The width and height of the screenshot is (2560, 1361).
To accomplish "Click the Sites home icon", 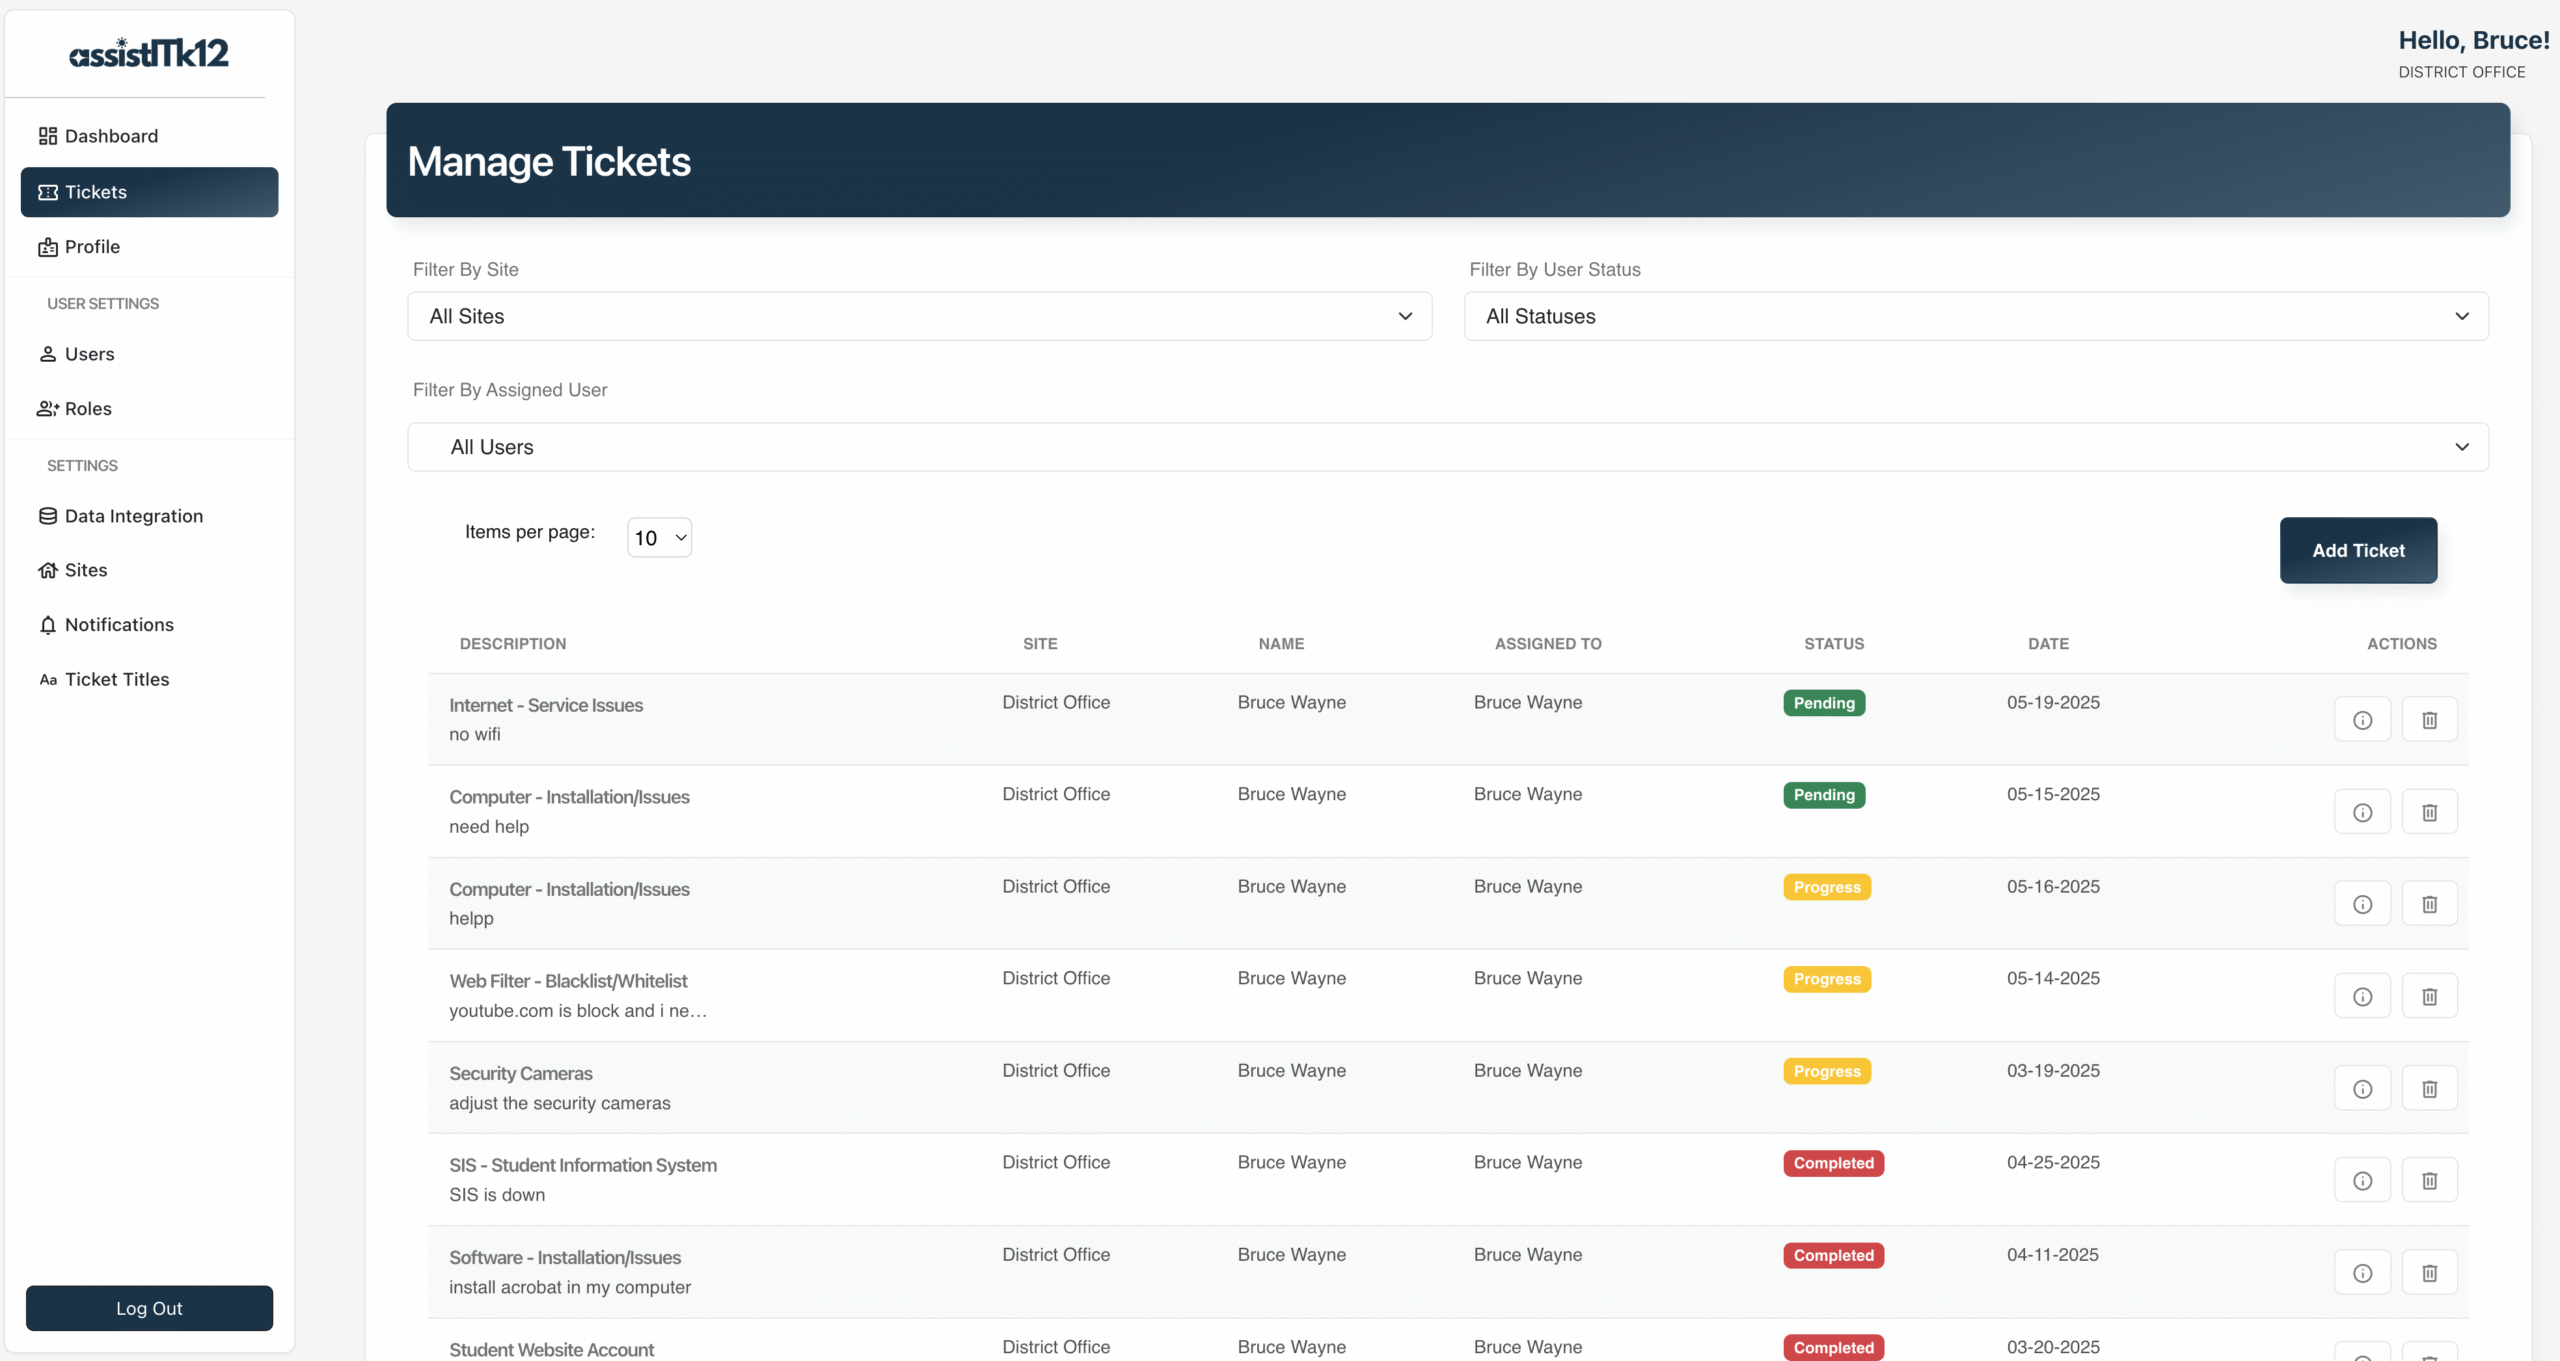I will click(x=48, y=570).
